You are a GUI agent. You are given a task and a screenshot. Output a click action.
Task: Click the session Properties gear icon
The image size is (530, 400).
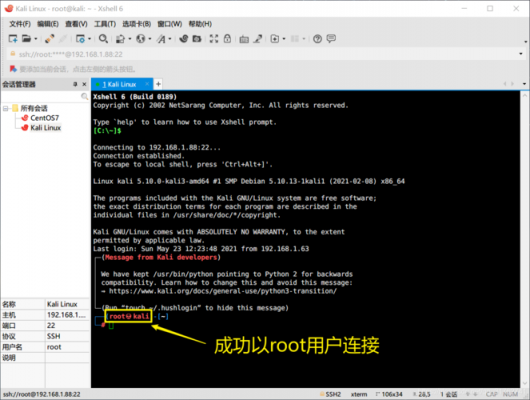click(x=80, y=39)
